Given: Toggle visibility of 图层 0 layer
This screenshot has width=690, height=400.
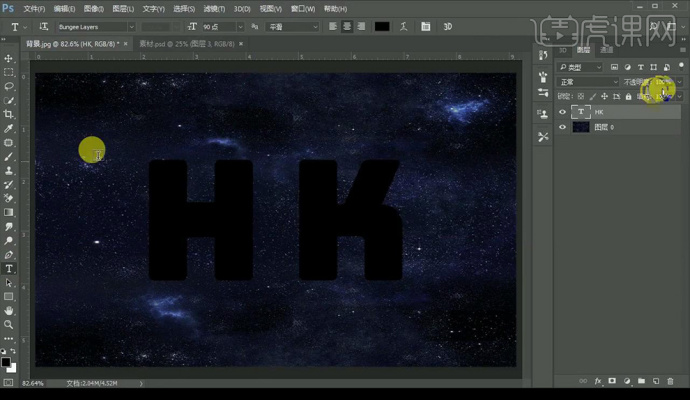Looking at the screenshot, I should point(563,127).
